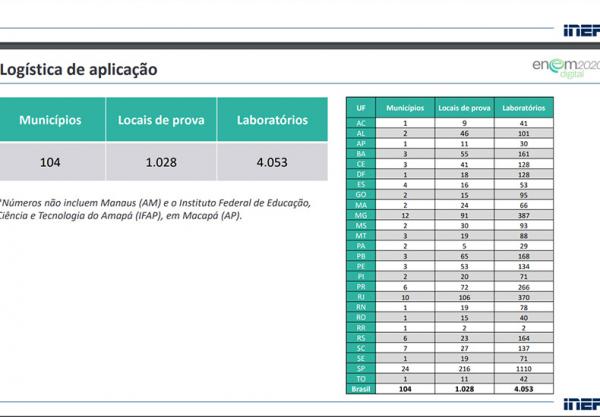Select SP locais de prova value 216
600x417 pixels.
click(x=464, y=369)
